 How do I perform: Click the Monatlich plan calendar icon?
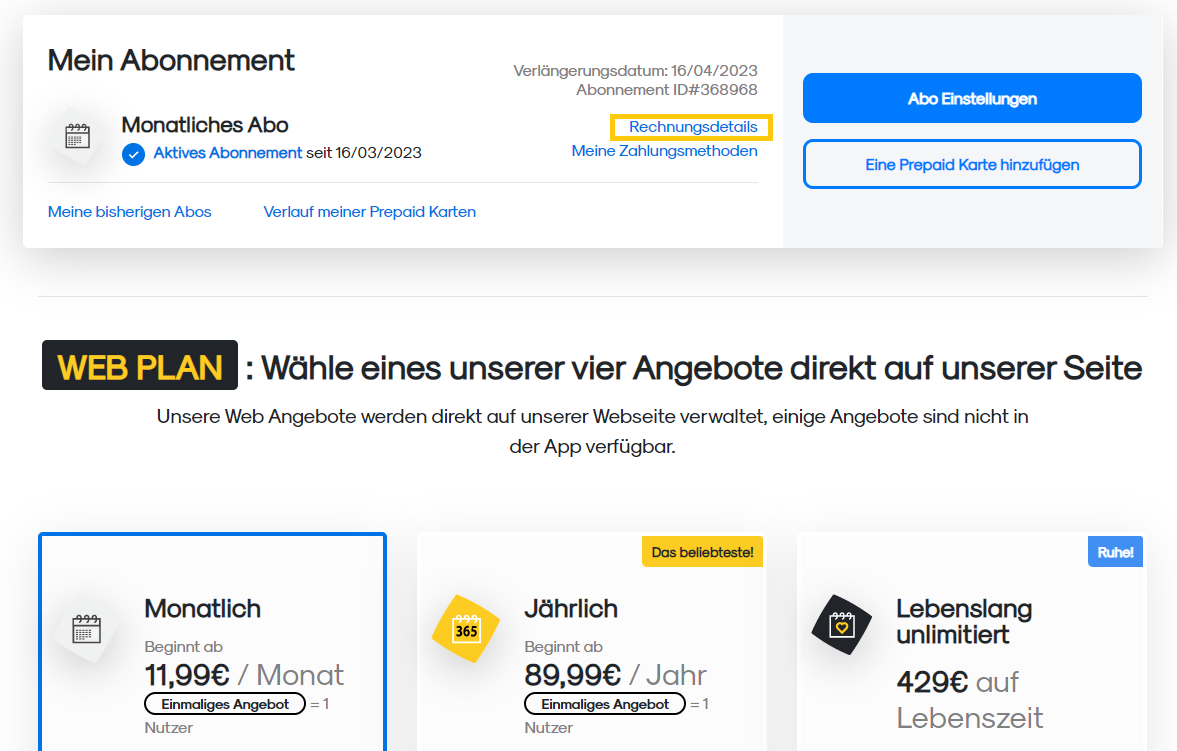click(x=86, y=629)
